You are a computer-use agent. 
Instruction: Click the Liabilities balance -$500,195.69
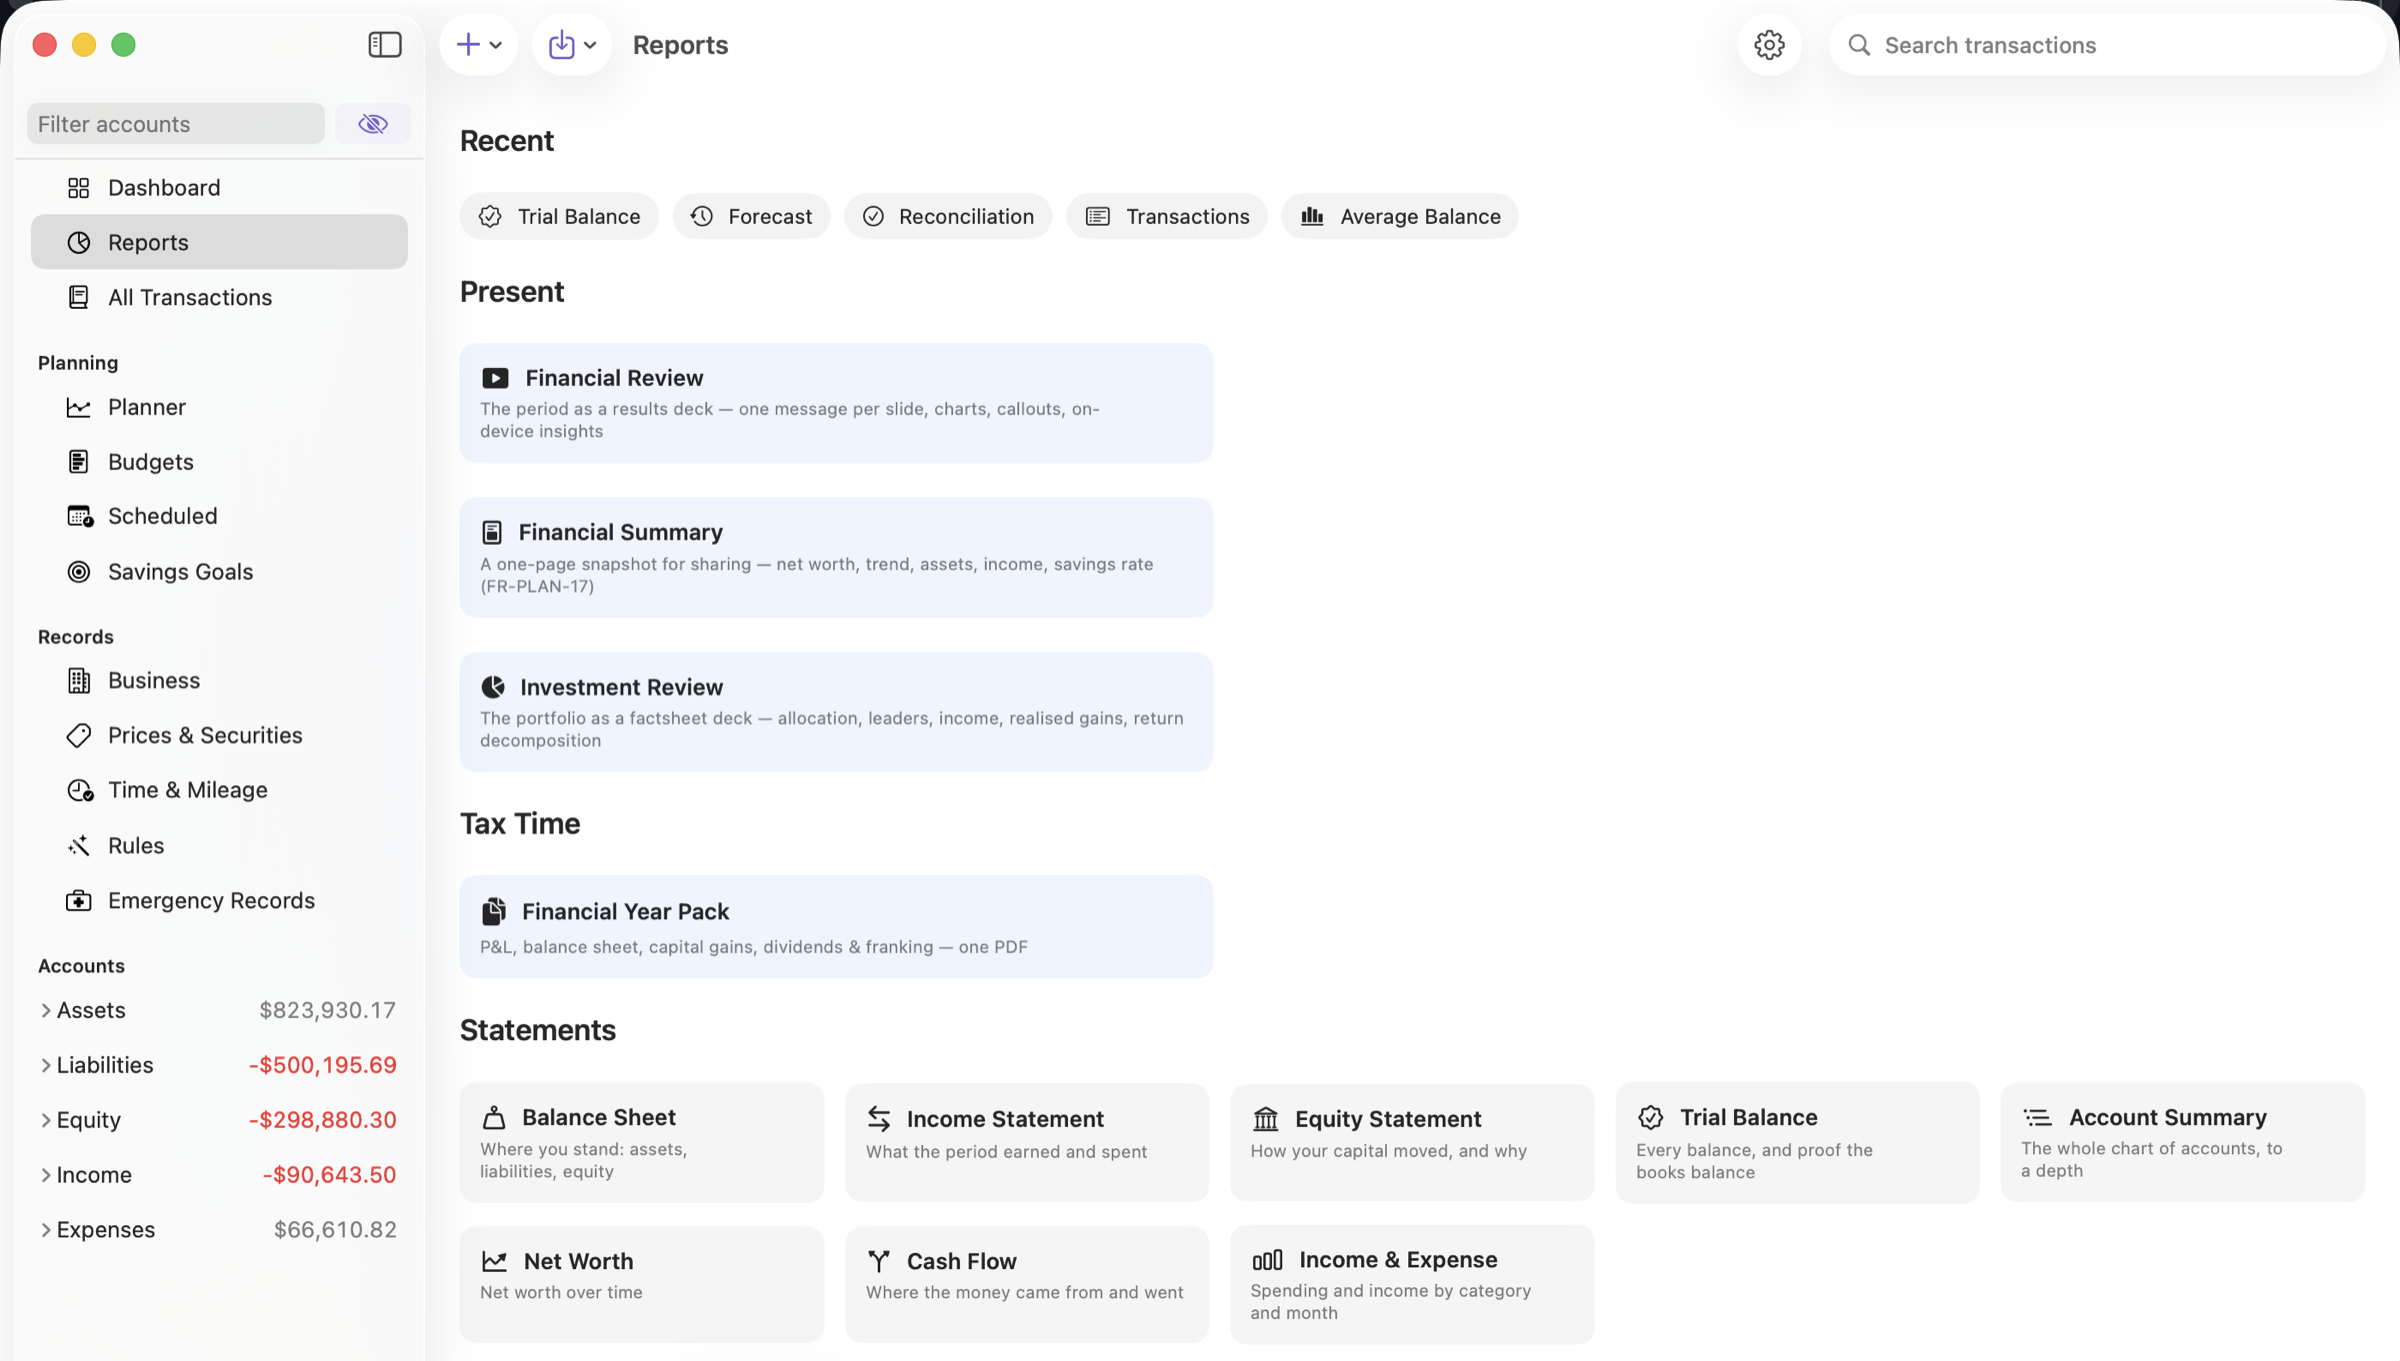(x=322, y=1066)
